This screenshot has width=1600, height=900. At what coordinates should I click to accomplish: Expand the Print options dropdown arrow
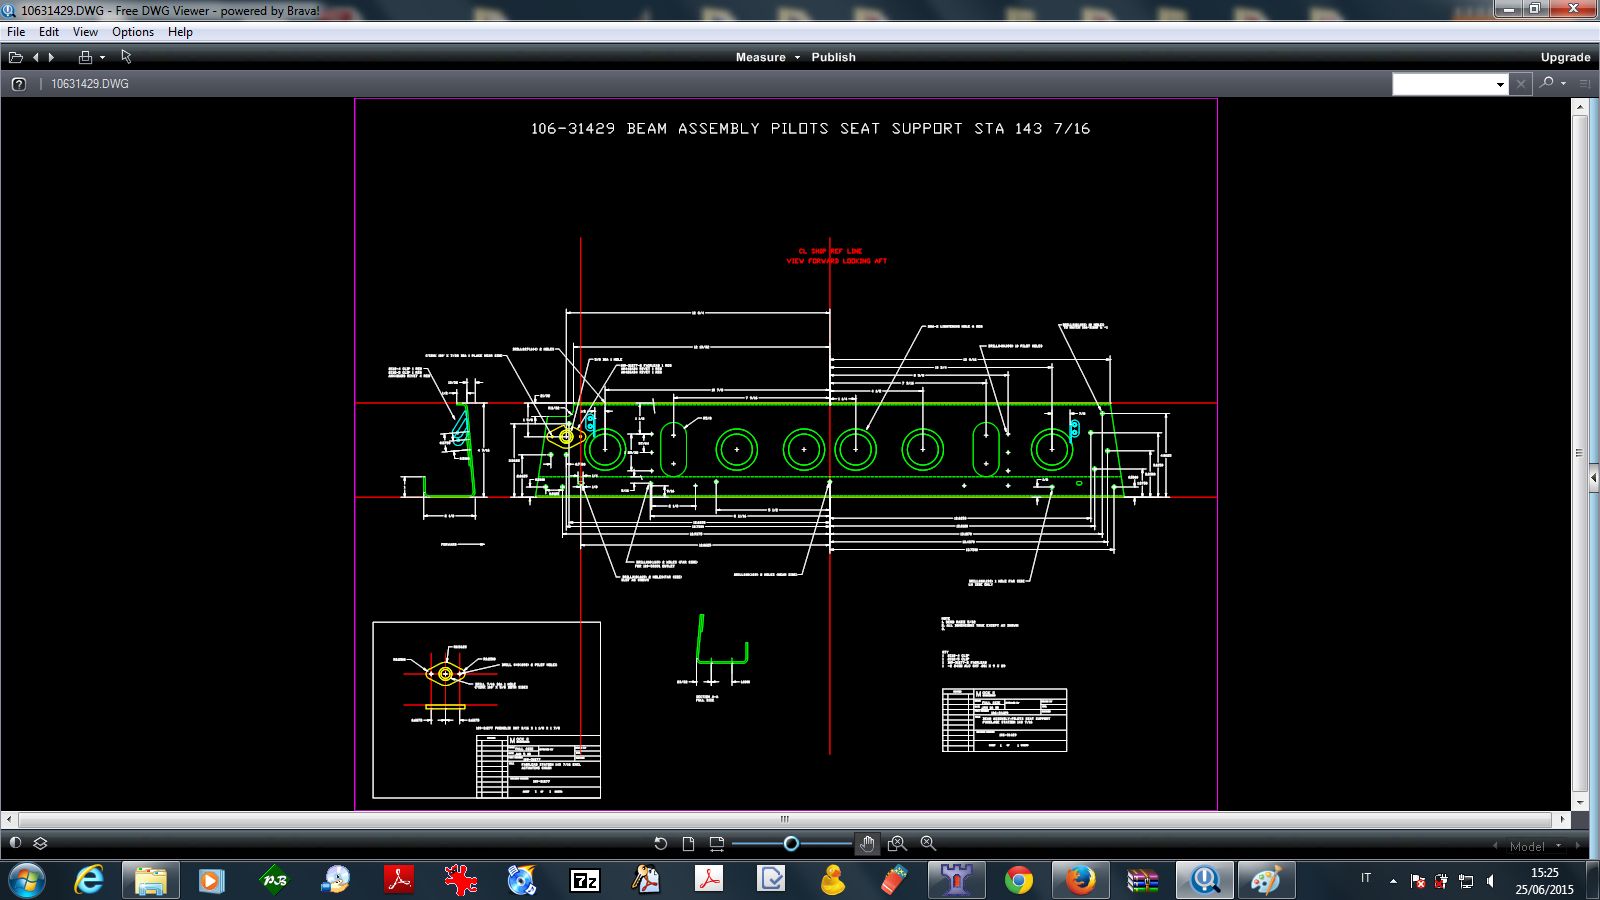(103, 58)
